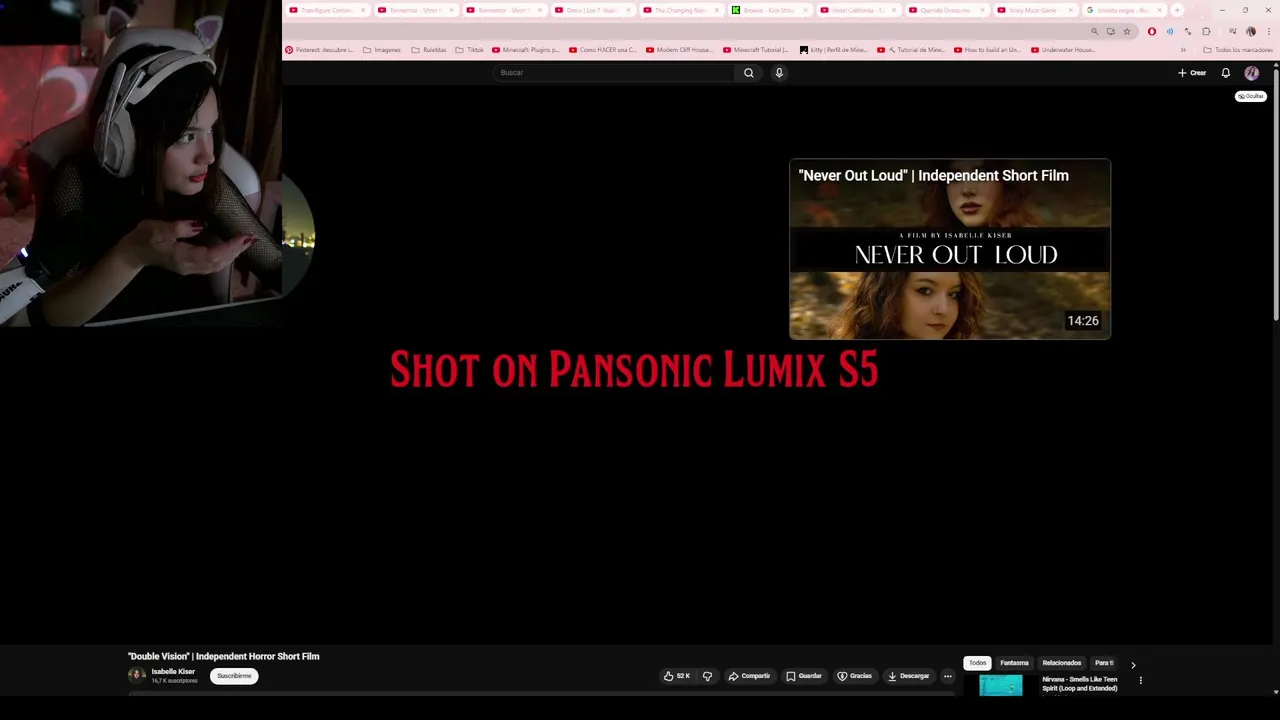Open the Opera-style red extension icon

pos(1152,31)
